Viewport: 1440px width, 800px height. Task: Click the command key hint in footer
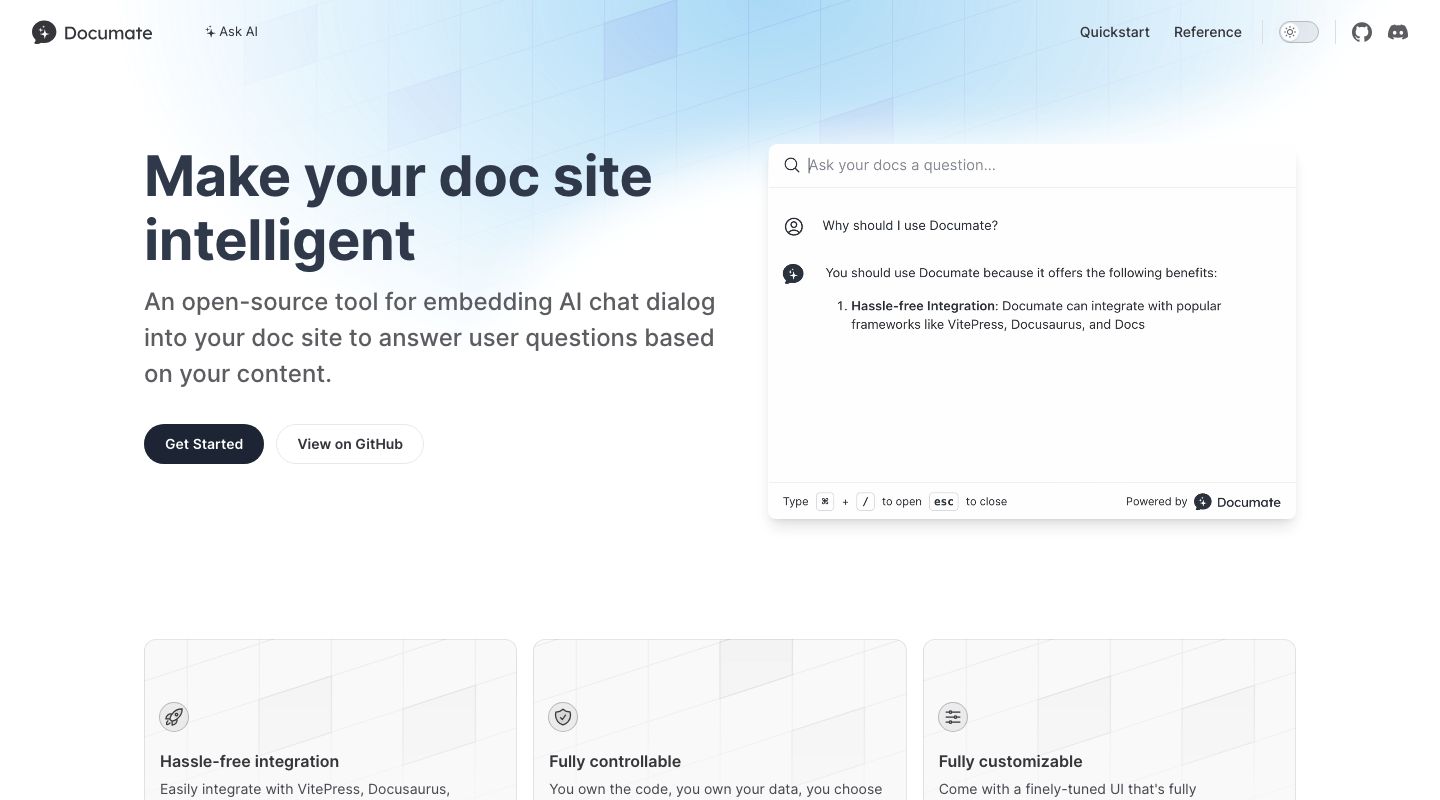pyautogui.click(x=825, y=502)
